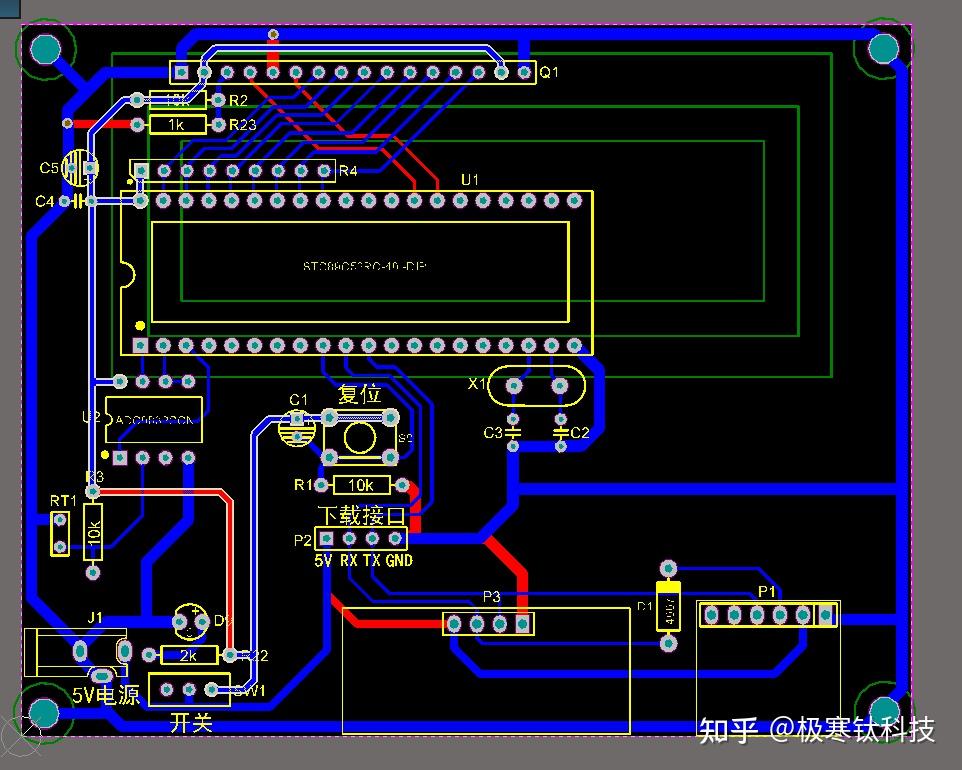This screenshot has height=770, width=962.
Task: Select microcontroller U1 labeled STC89C52RC
Action: pos(360,267)
